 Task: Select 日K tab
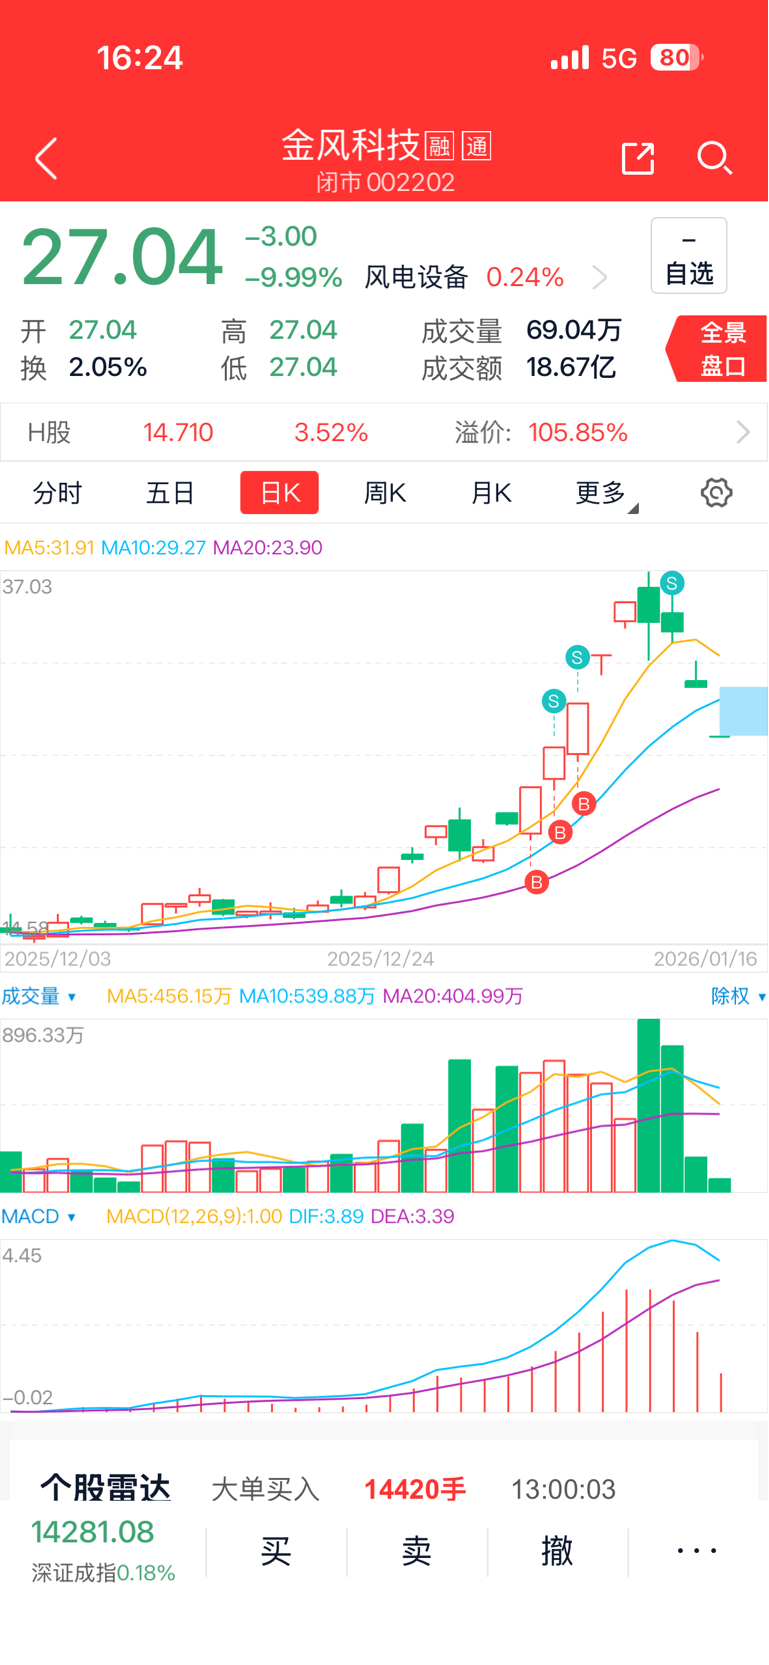[280, 493]
